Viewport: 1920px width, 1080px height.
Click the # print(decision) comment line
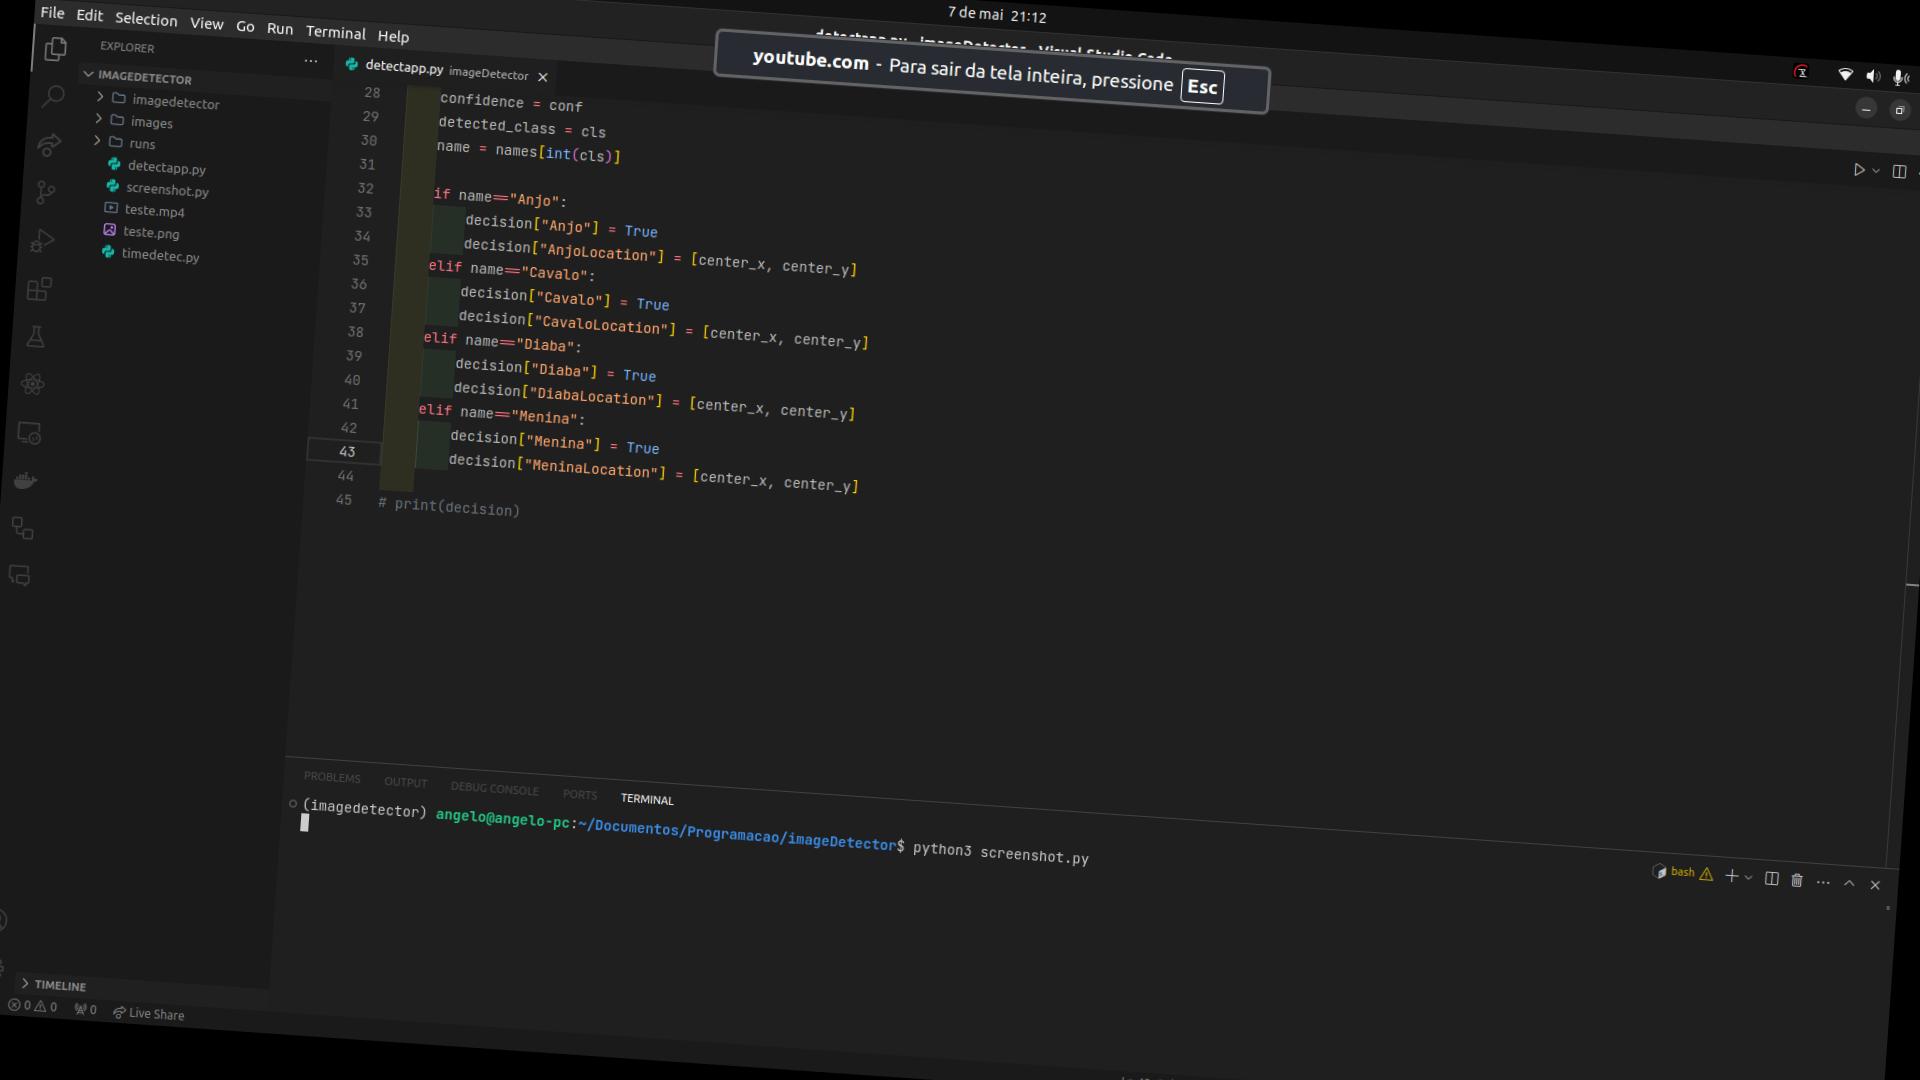(449, 505)
